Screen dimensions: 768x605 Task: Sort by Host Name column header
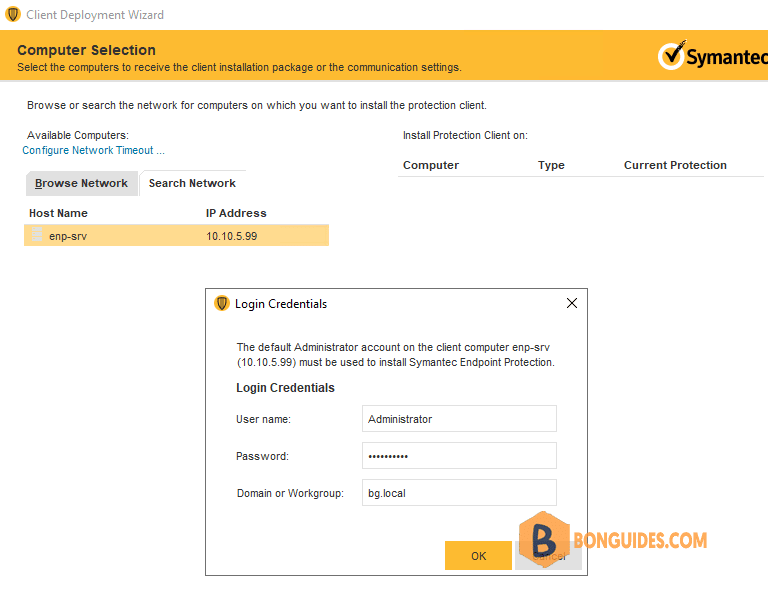pyautogui.click(x=58, y=213)
